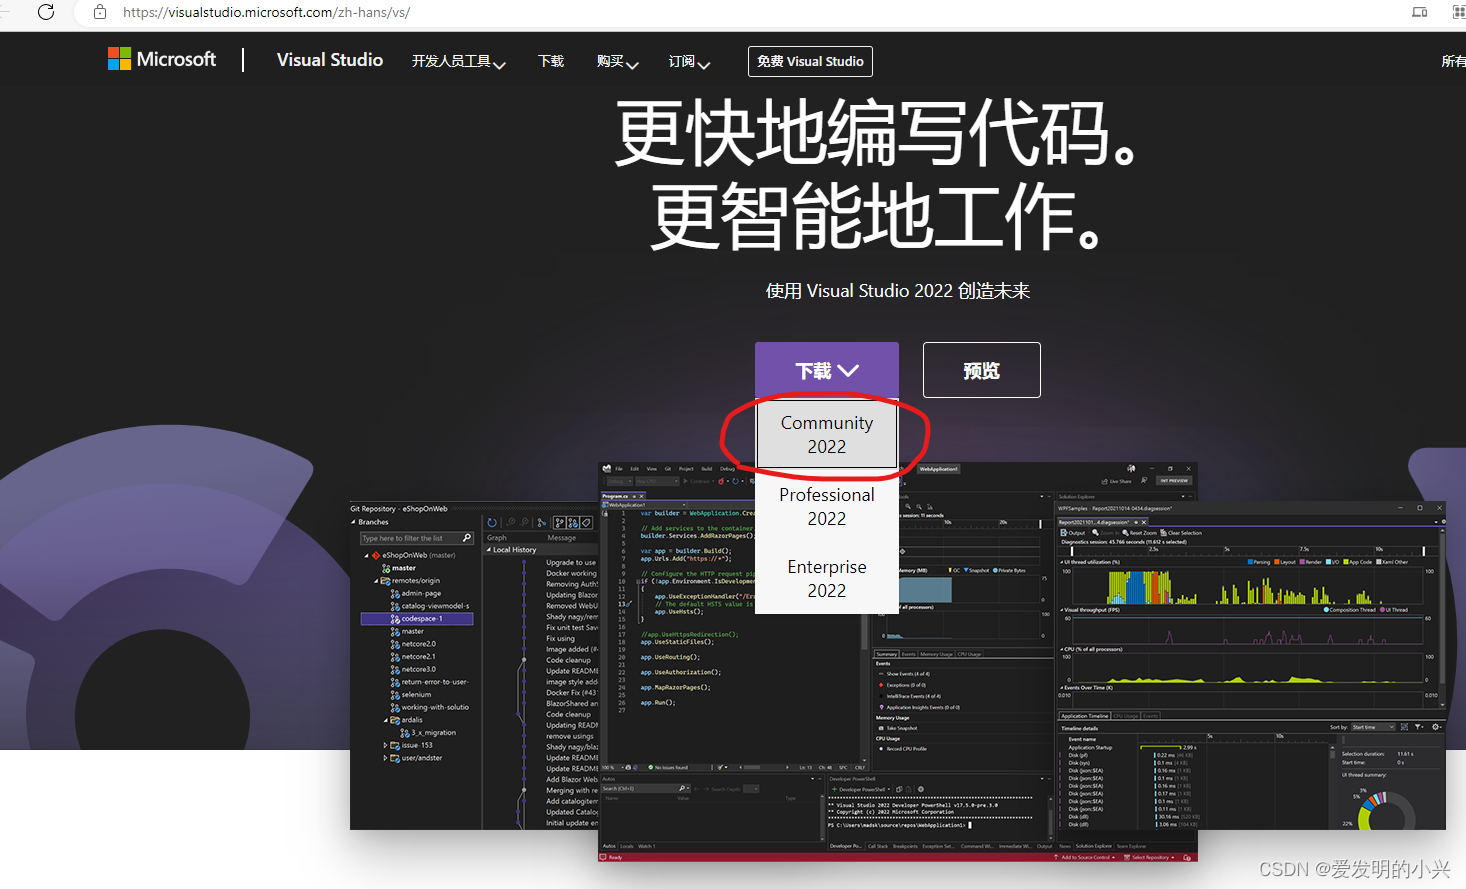The width and height of the screenshot is (1466, 889).
Task: Click the gear settings icon in Timeline details
Action: pyautogui.click(x=1436, y=727)
